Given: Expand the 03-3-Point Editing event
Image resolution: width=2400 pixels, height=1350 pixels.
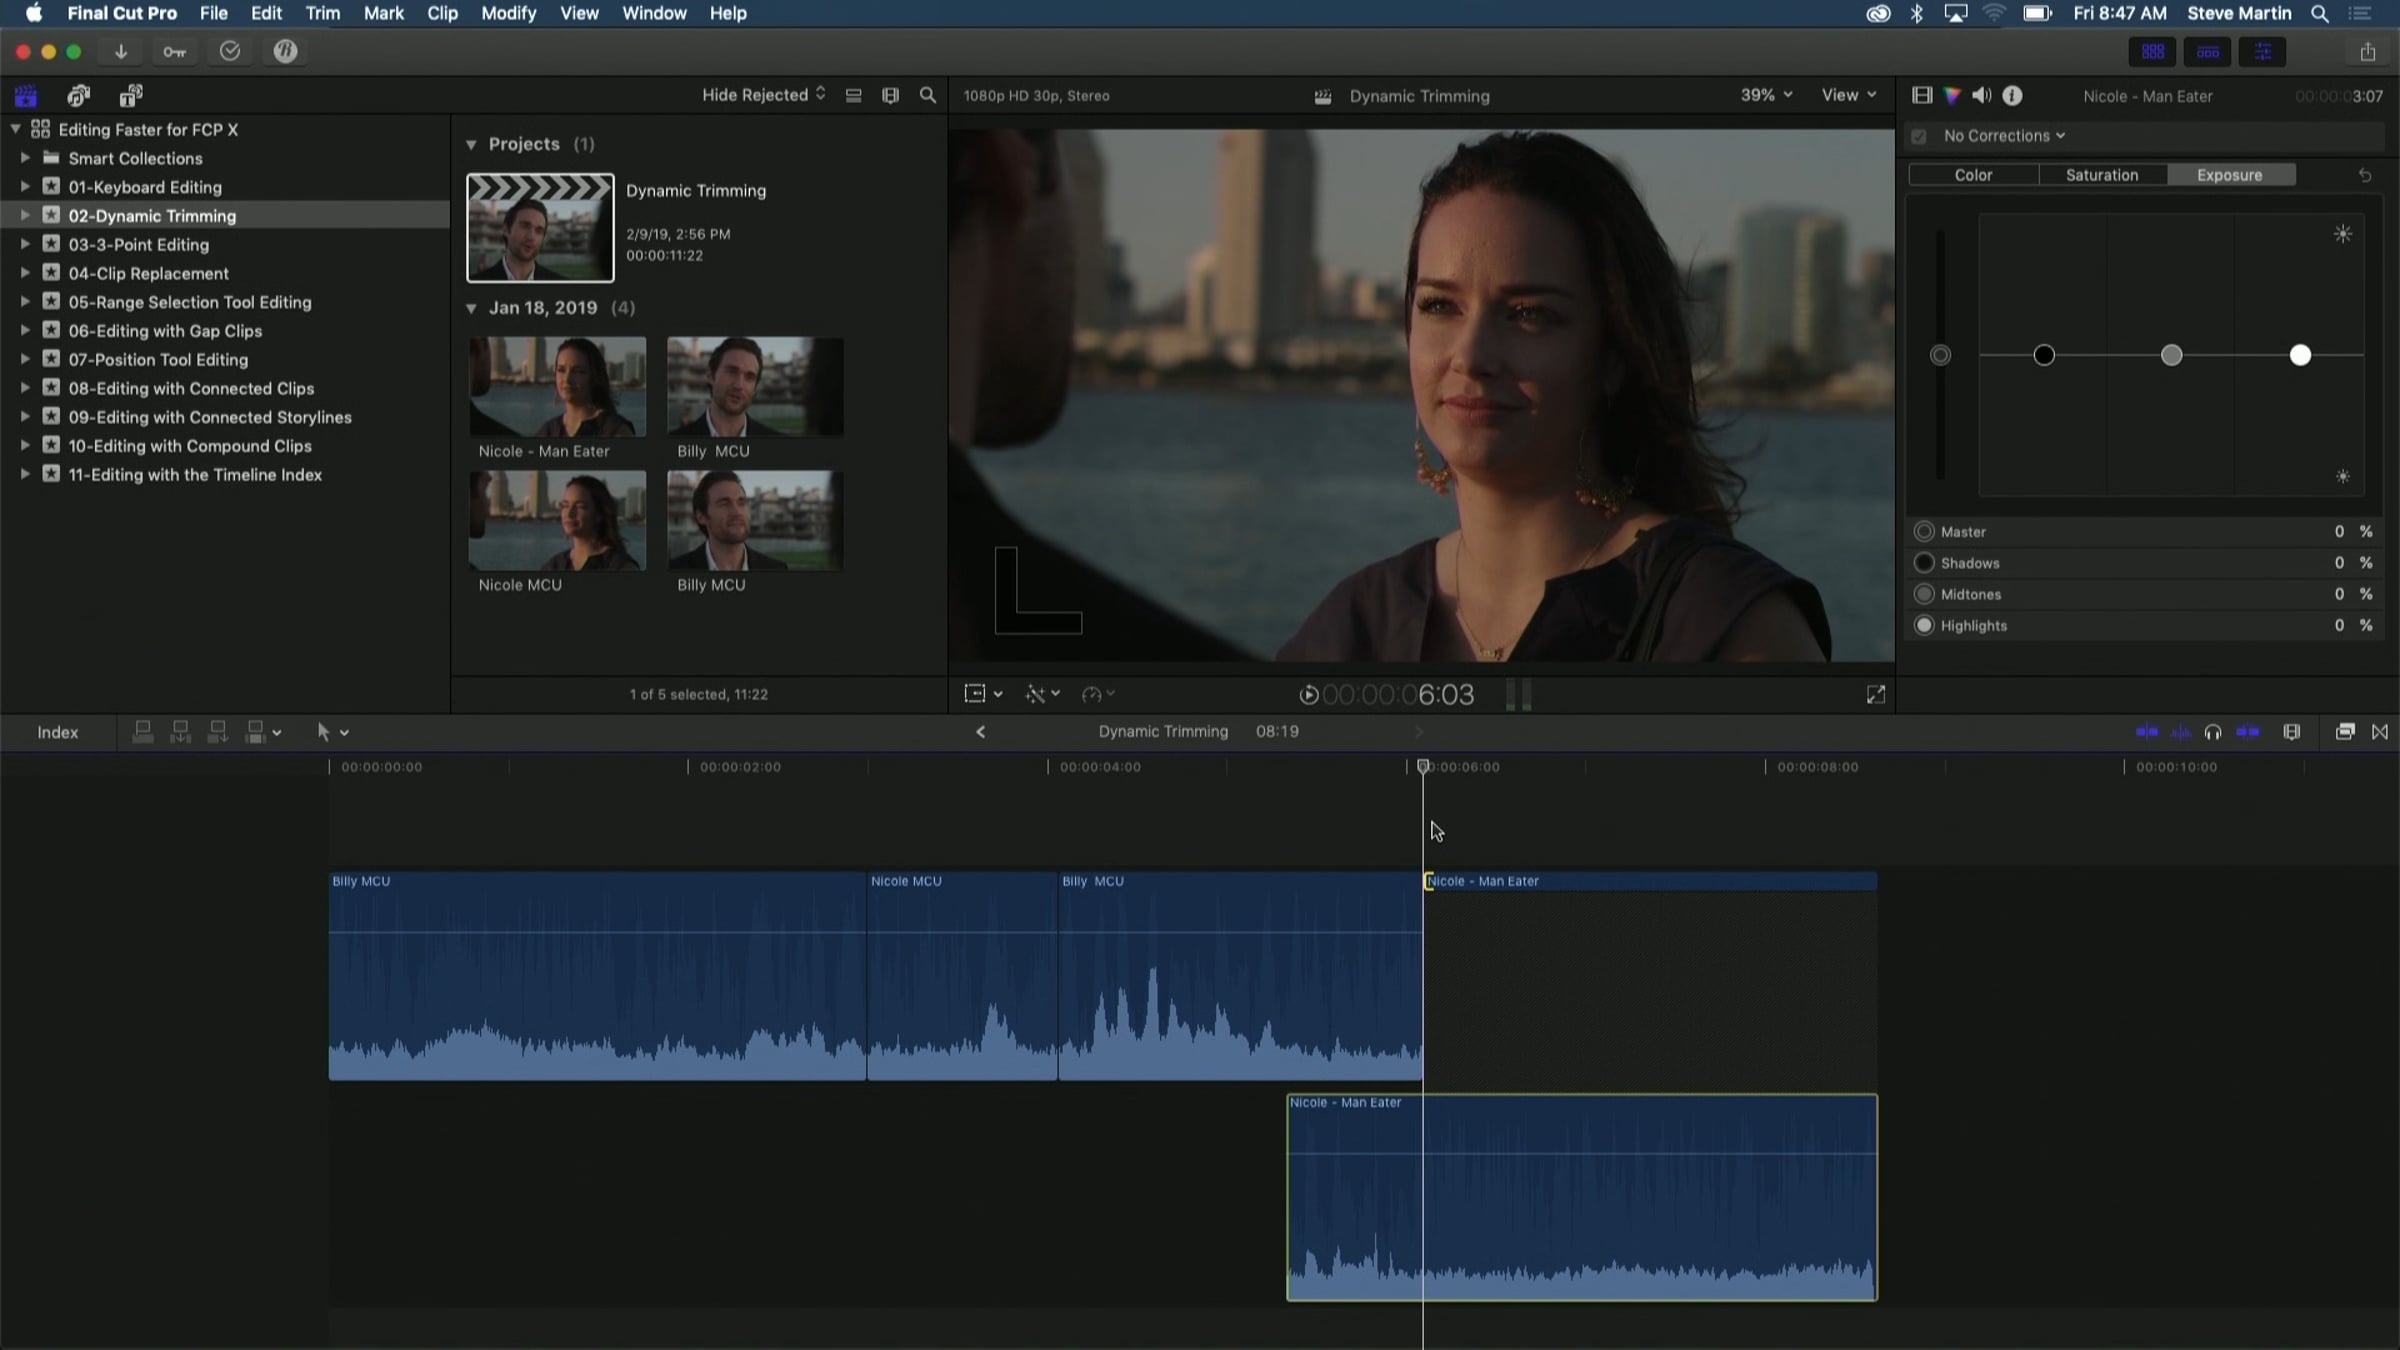Looking at the screenshot, I should tap(25, 244).
